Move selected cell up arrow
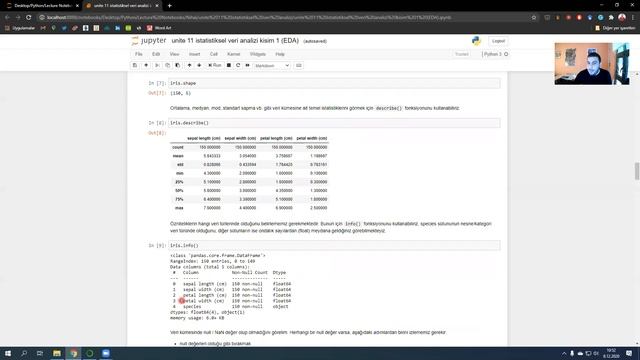 click(189, 65)
